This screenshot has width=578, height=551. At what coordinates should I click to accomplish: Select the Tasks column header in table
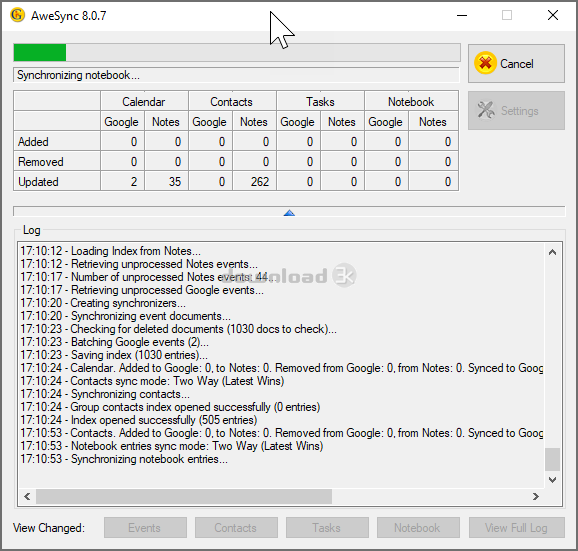[320, 101]
